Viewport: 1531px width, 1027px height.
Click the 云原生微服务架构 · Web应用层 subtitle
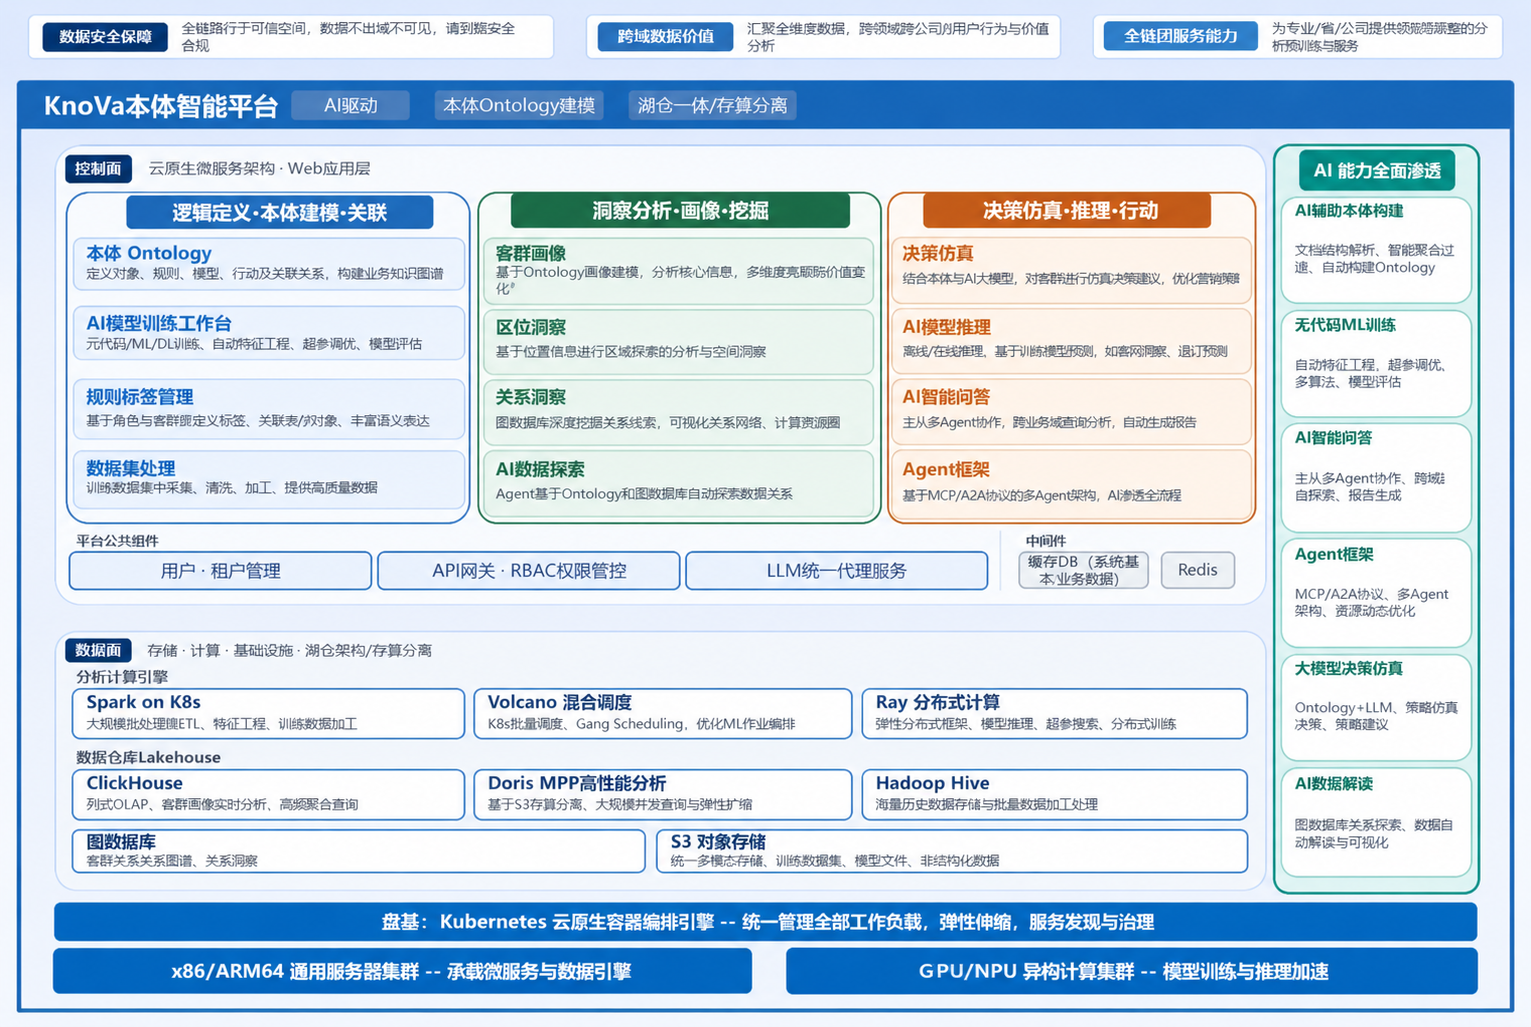259,169
